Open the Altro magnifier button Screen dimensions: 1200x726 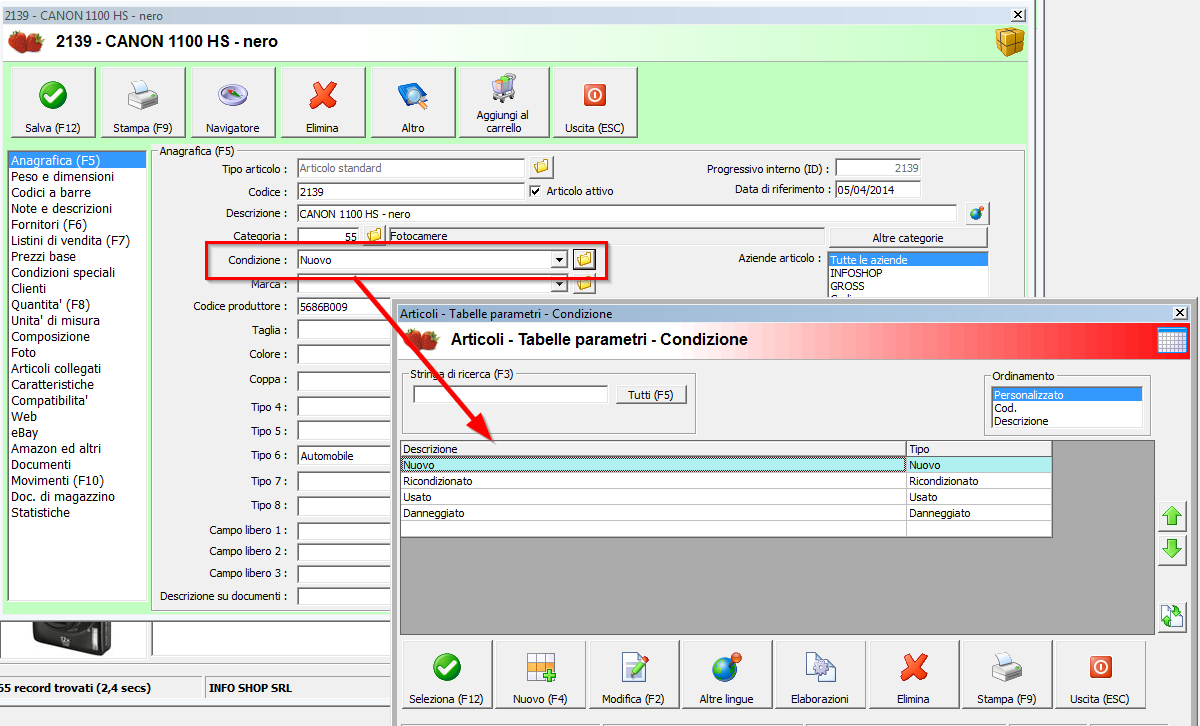coord(413,103)
